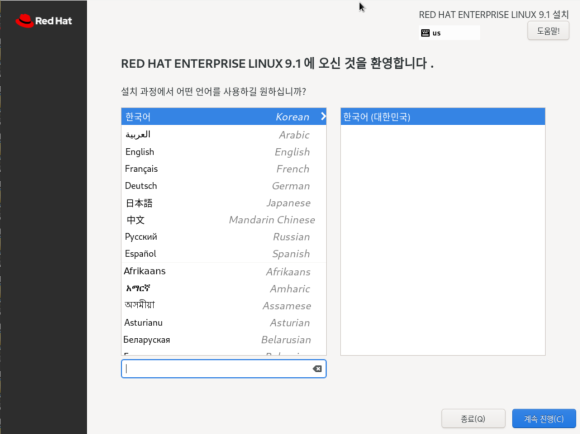580x434 pixels.
Task: Select Русский Russian language row
Action: [223, 237]
